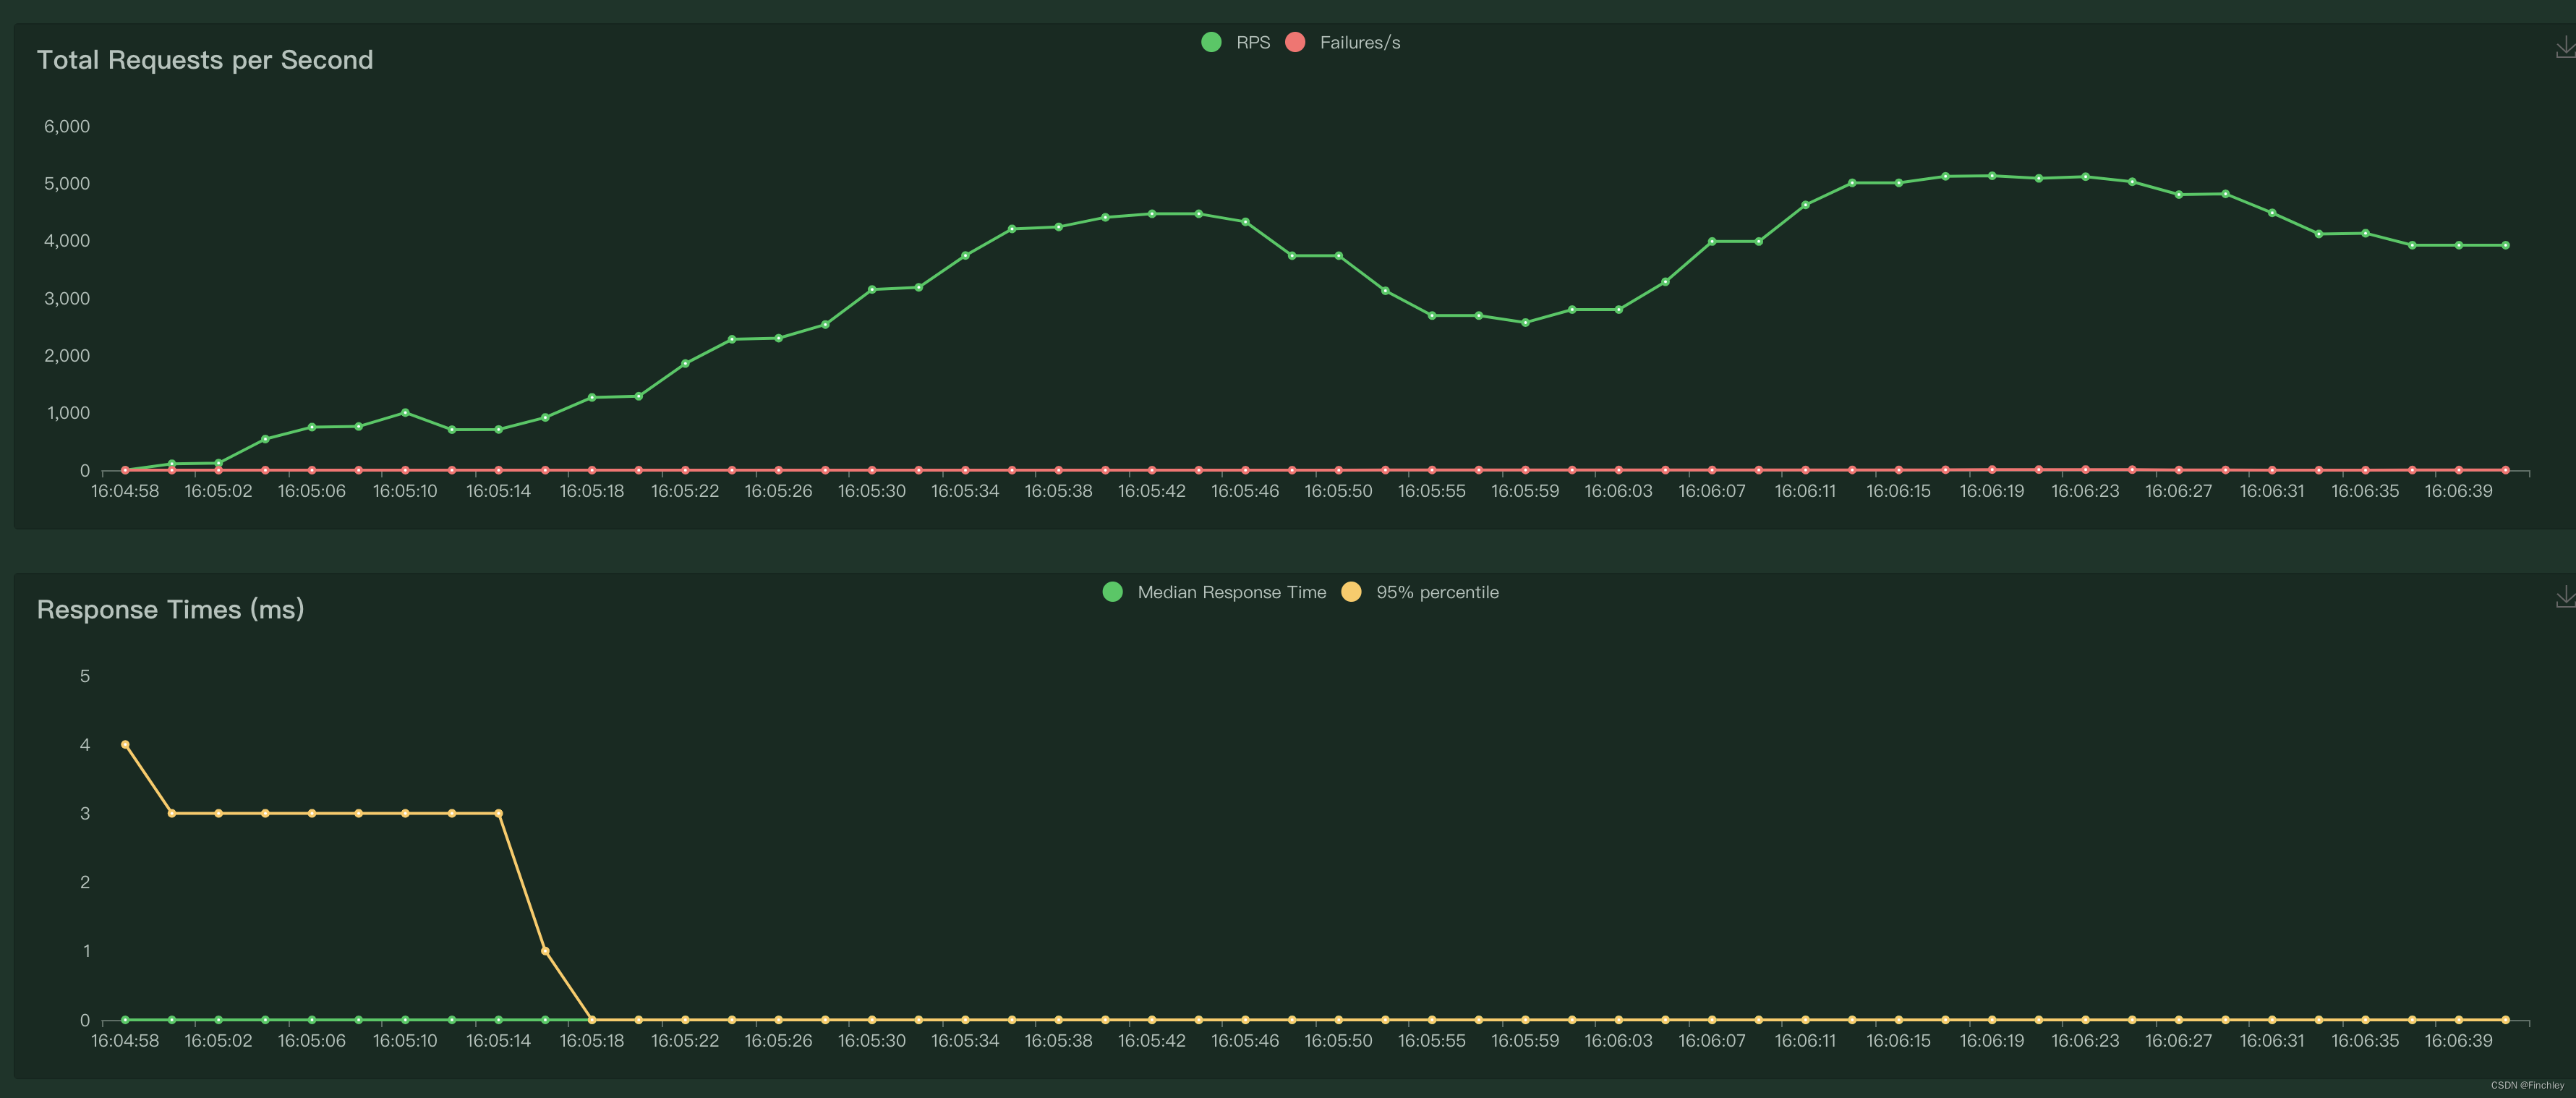Select the first Failures/s data point
Viewport: 2576px width, 1098px height.
pos(125,470)
